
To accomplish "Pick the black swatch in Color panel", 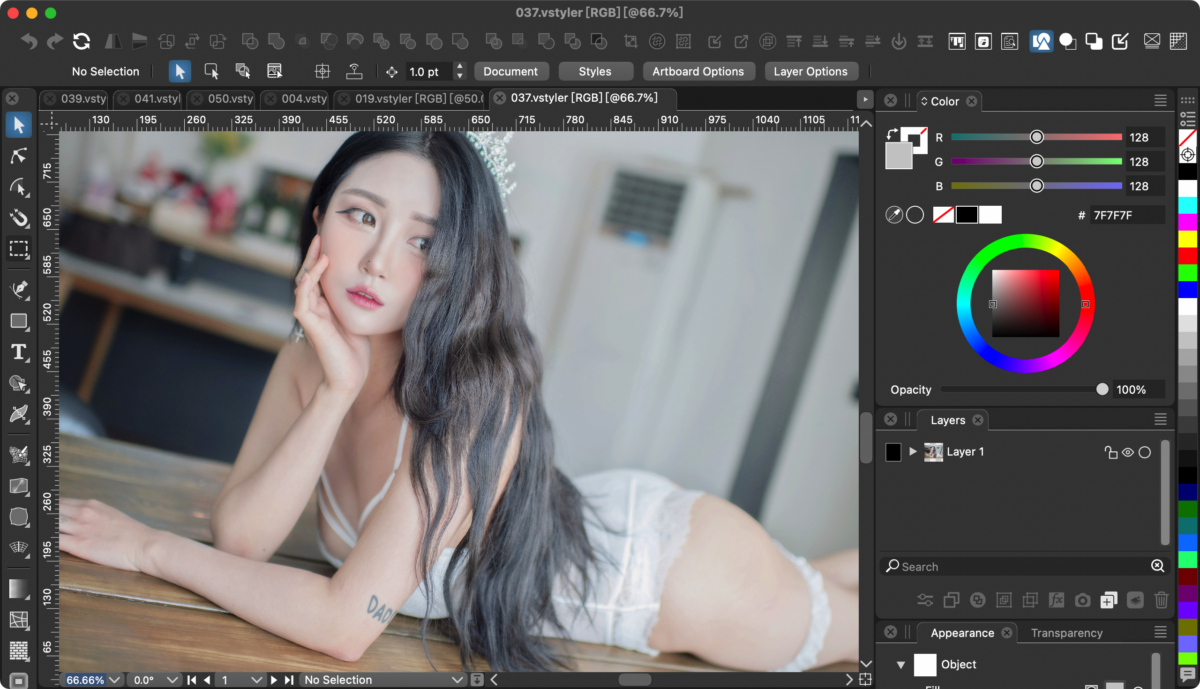I will tap(967, 215).
